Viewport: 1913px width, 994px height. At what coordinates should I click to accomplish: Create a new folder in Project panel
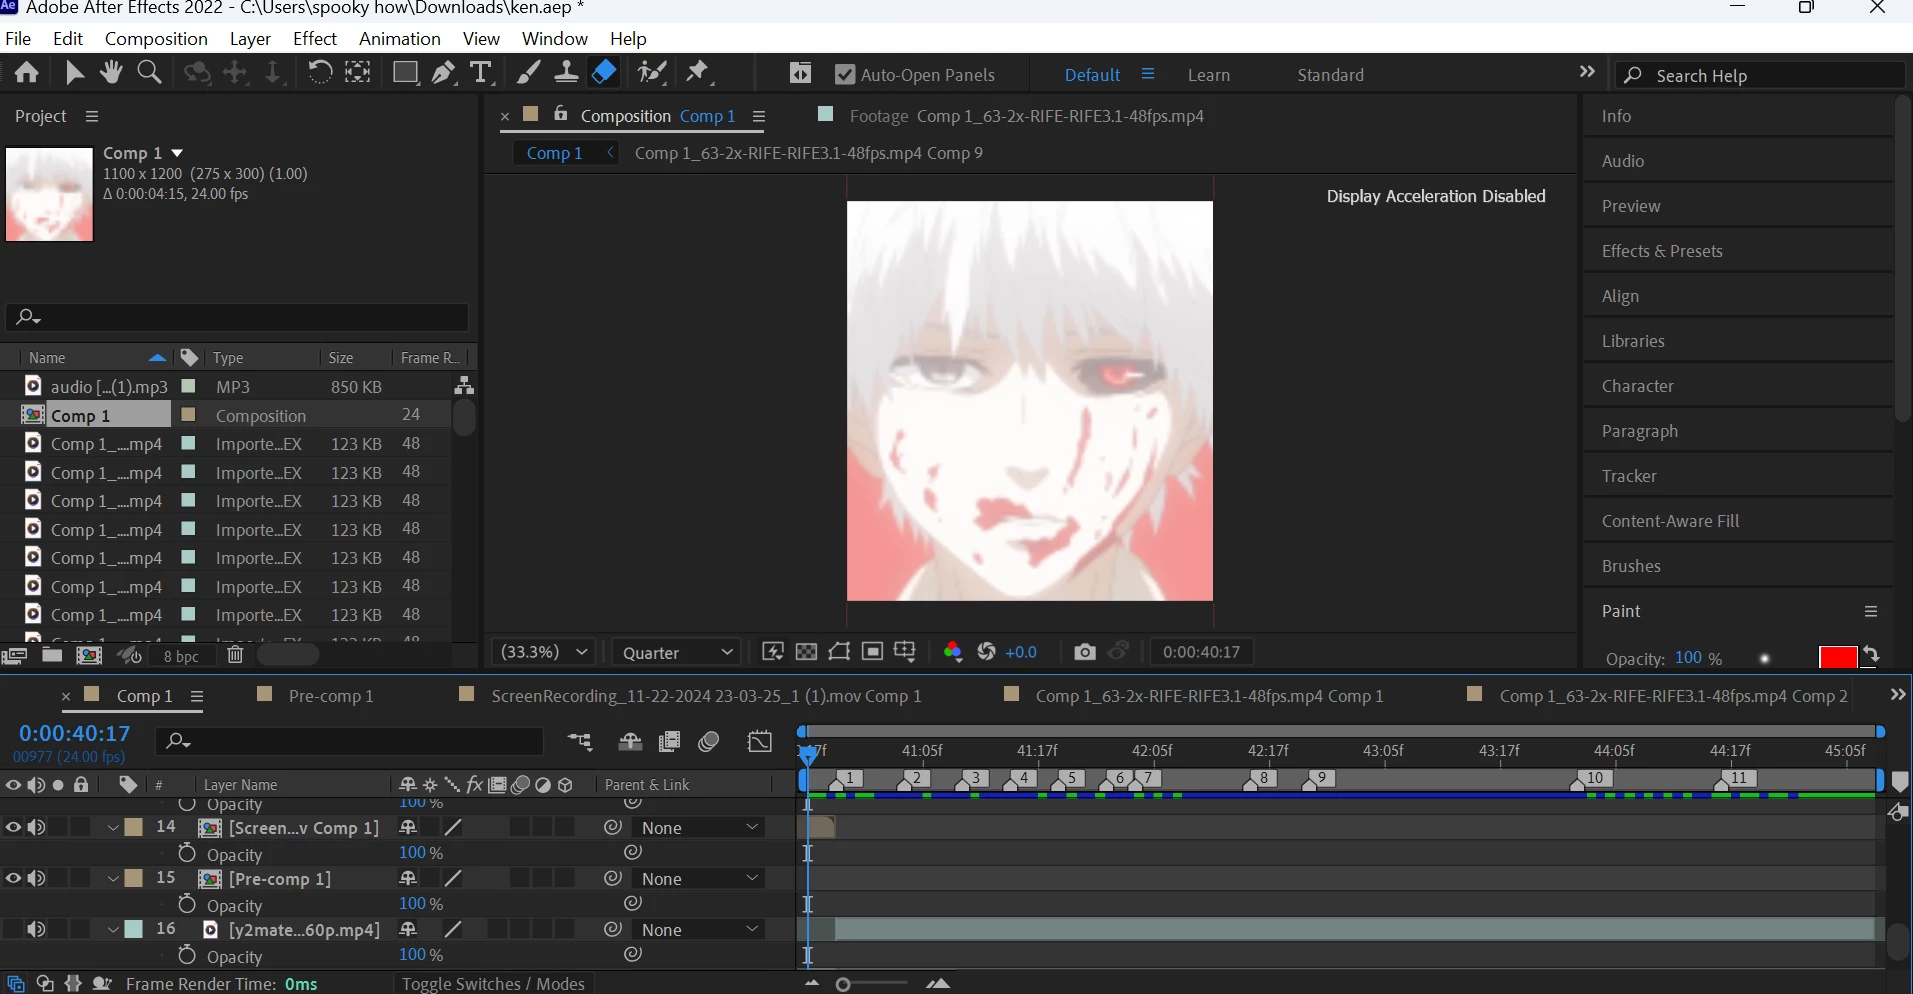(x=52, y=655)
